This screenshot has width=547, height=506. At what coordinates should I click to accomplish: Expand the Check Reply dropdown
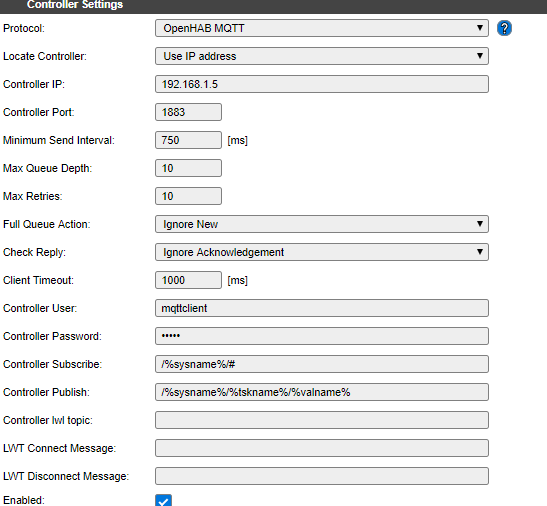tap(322, 252)
